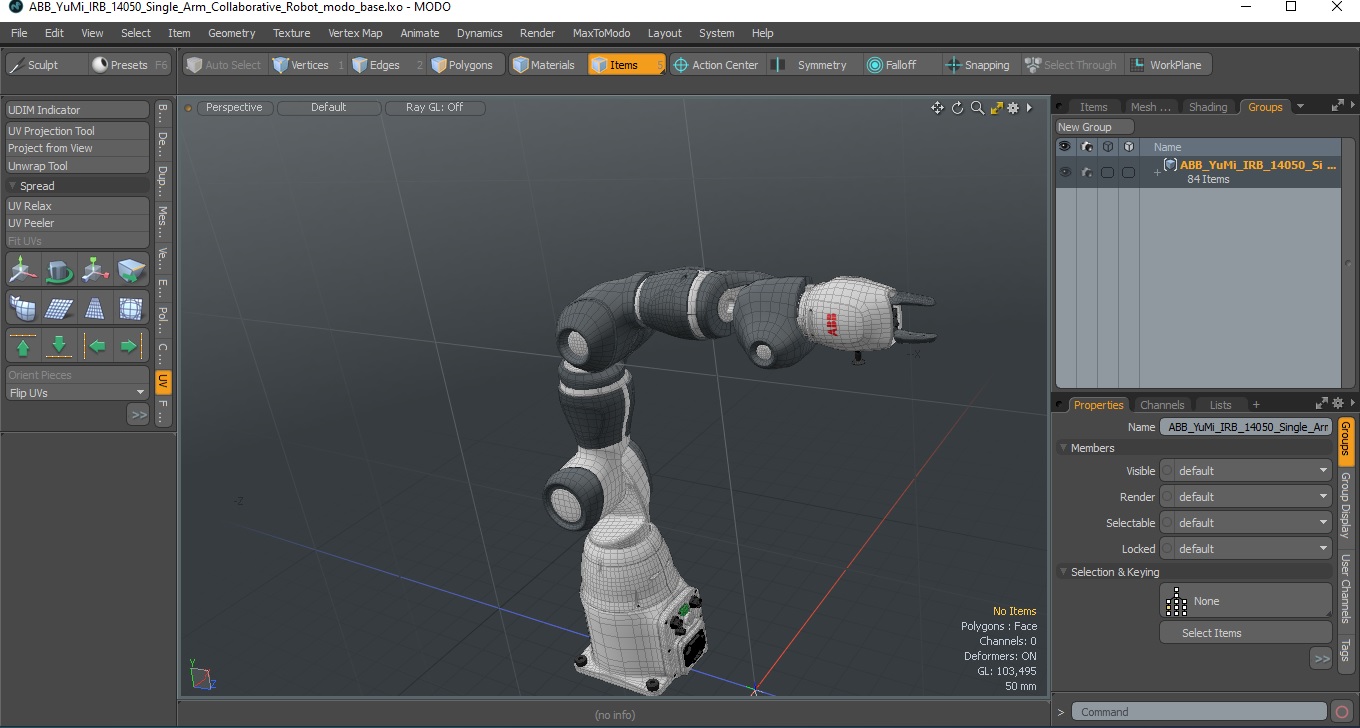The height and width of the screenshot is (728, 1360).
Task: Toggle visibility eye of ABB_YuMi group
Action: click(1064, 172)
